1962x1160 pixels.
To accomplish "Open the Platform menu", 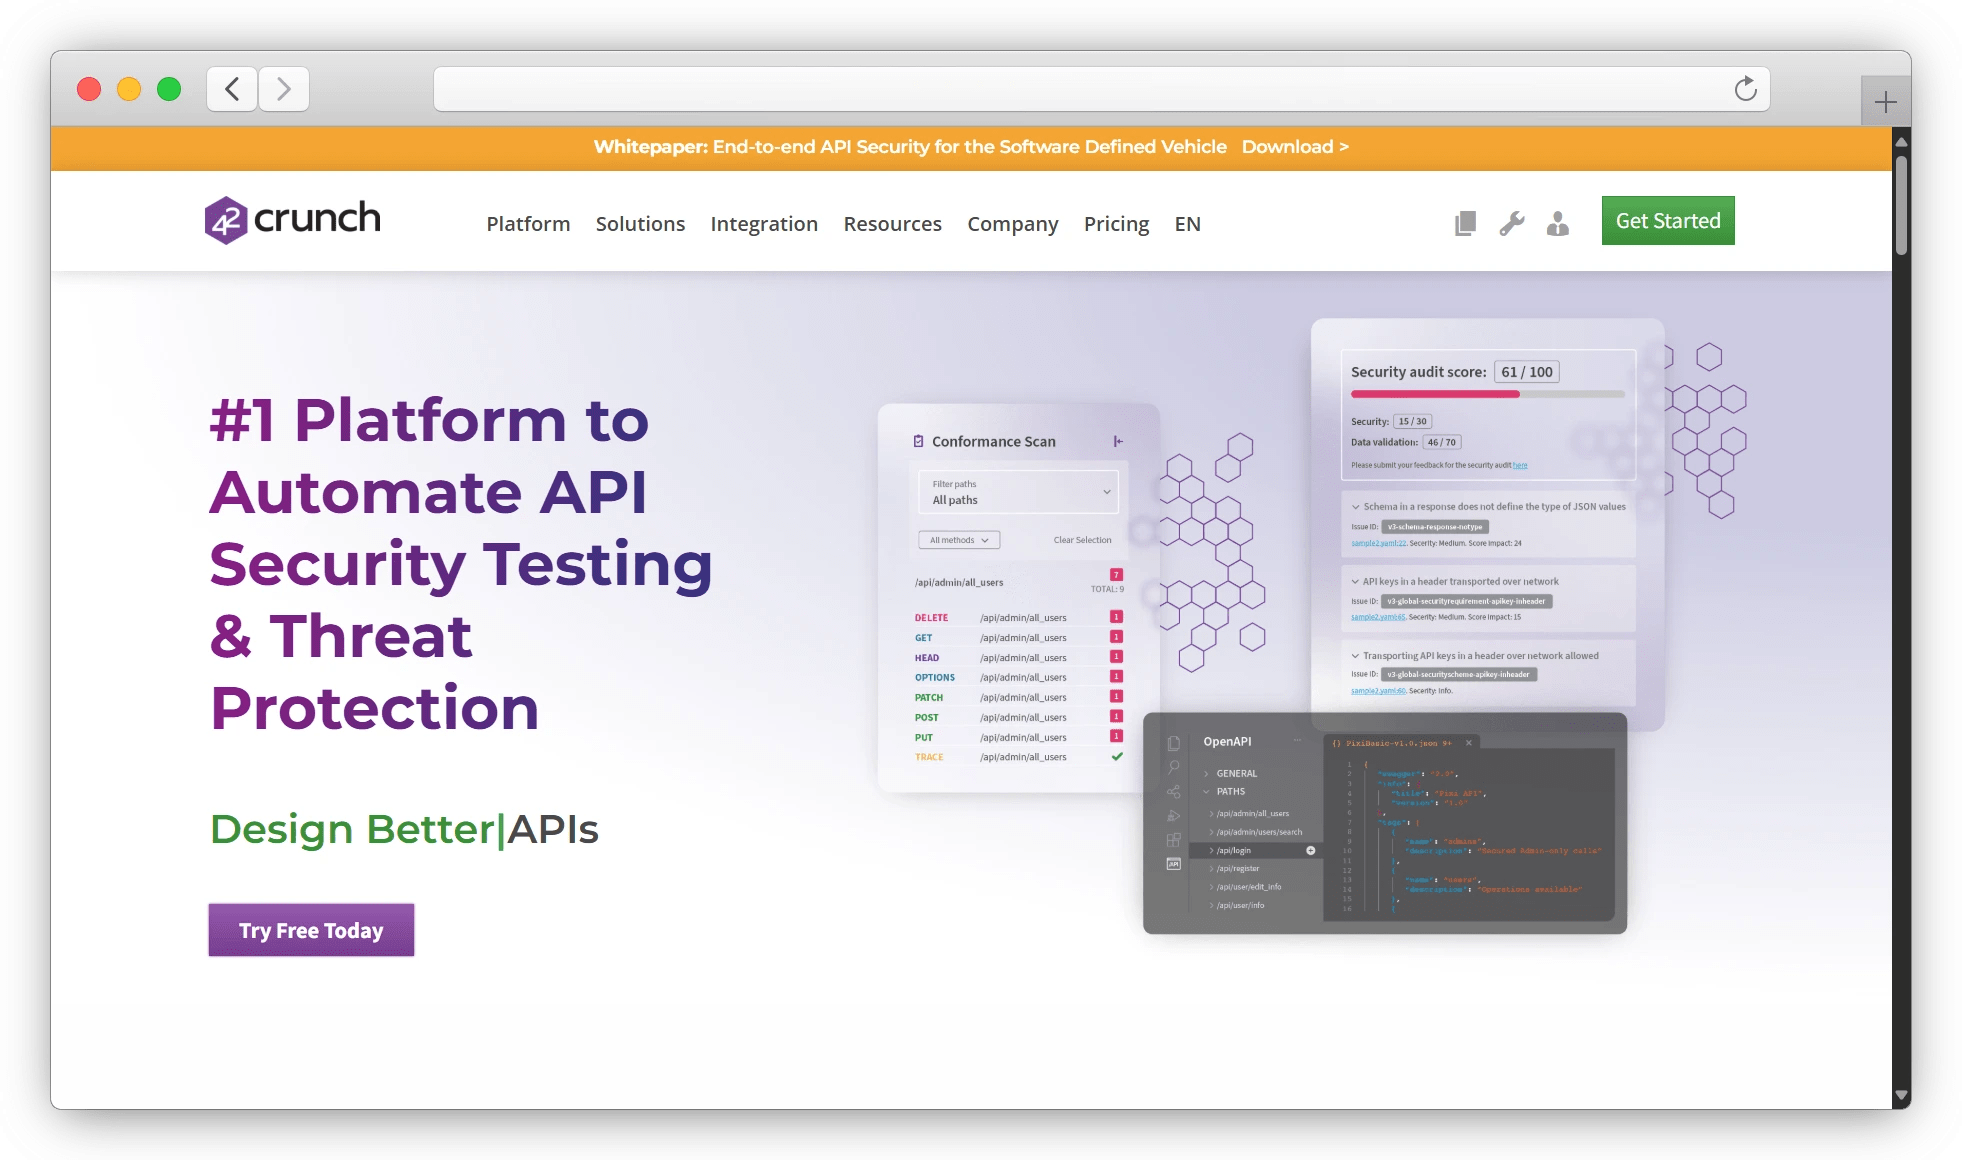I will tap(528, 224).
